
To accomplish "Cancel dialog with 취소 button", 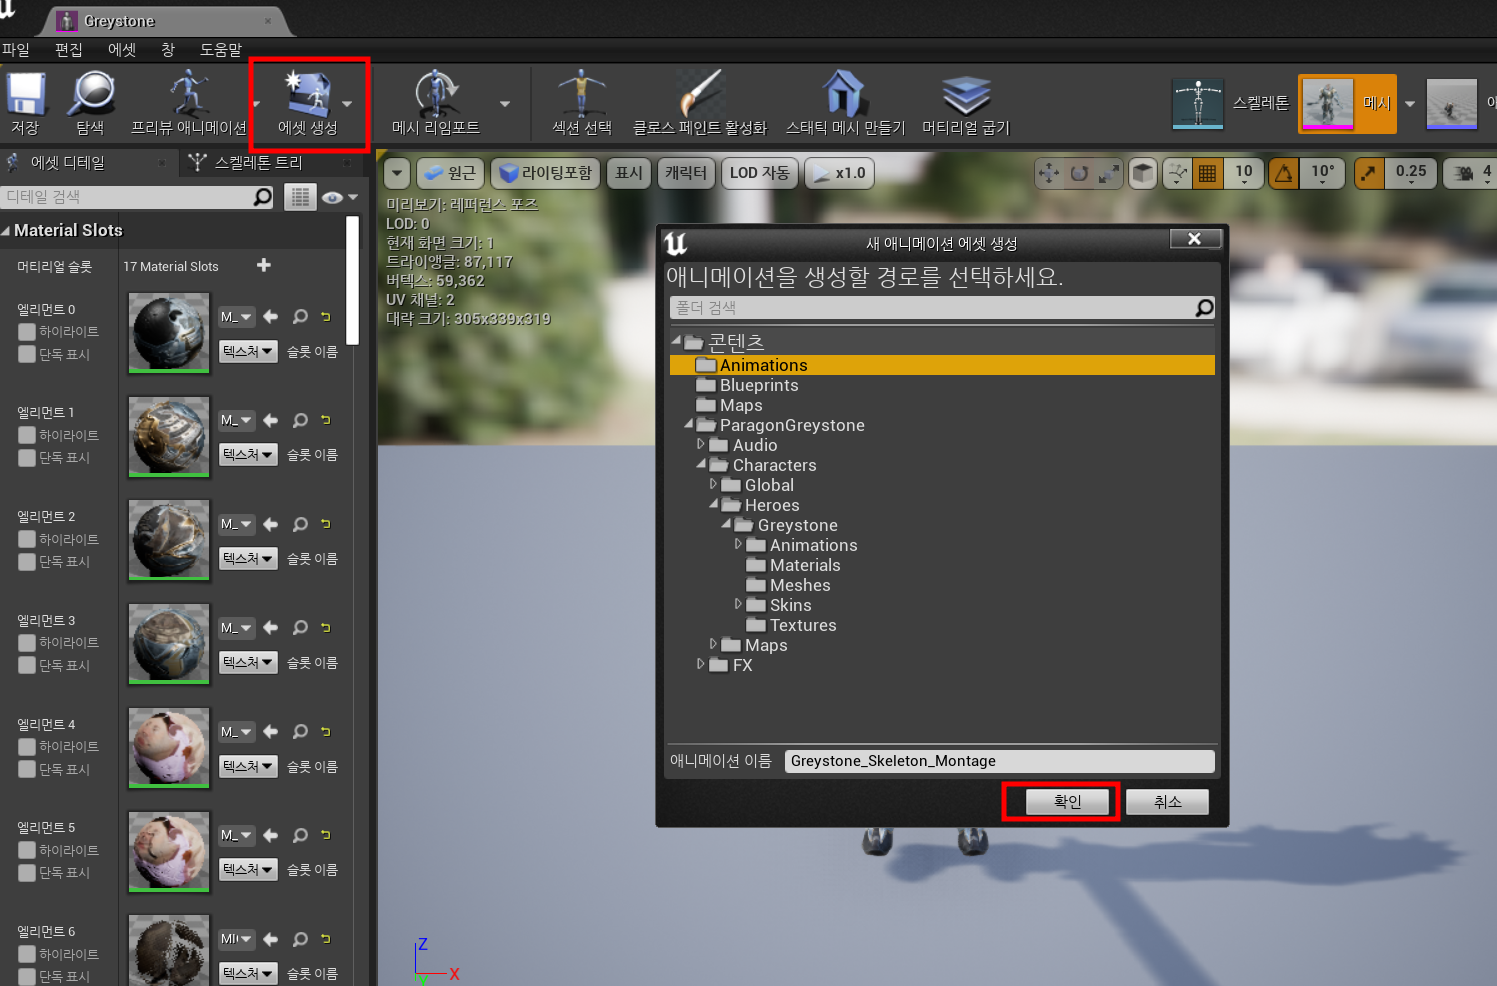I will point(1167,802).
